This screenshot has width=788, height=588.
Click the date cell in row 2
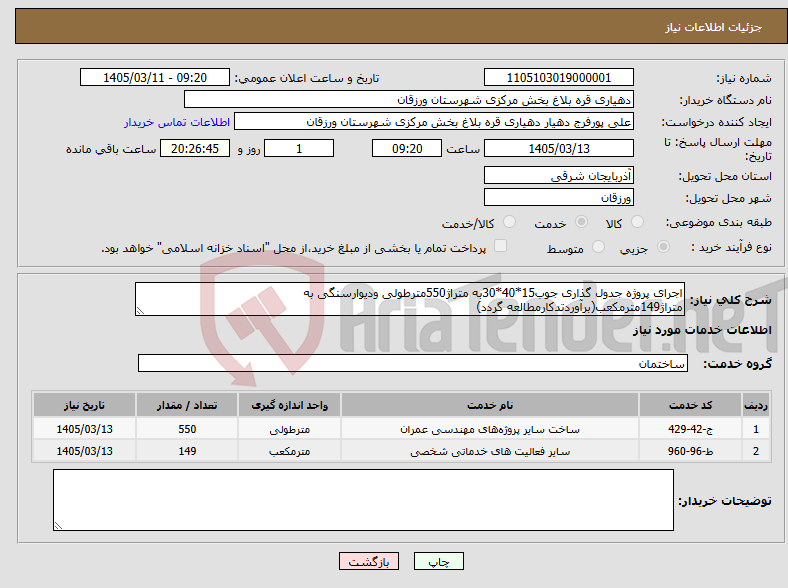coord(84,451)
